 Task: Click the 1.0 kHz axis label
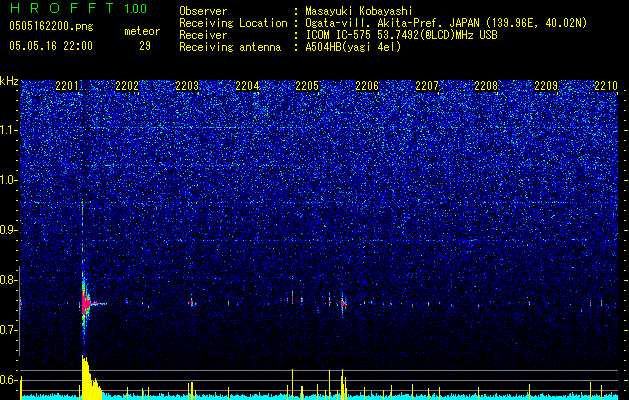click(x=9, y=180)
